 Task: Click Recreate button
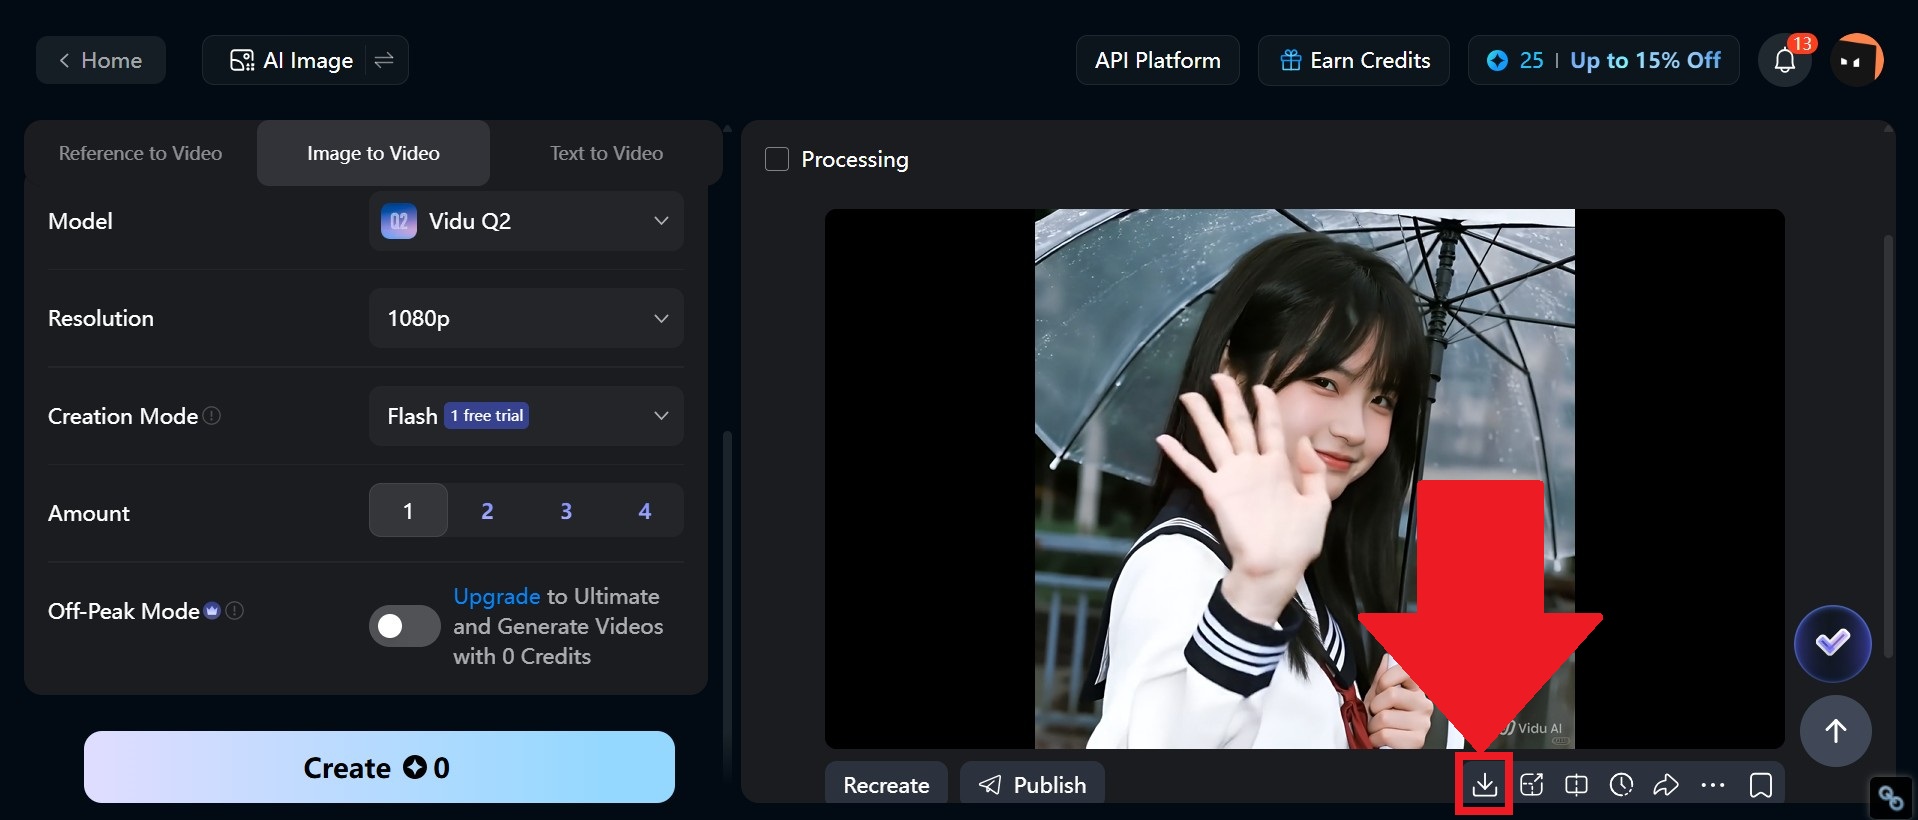(886, 785)
